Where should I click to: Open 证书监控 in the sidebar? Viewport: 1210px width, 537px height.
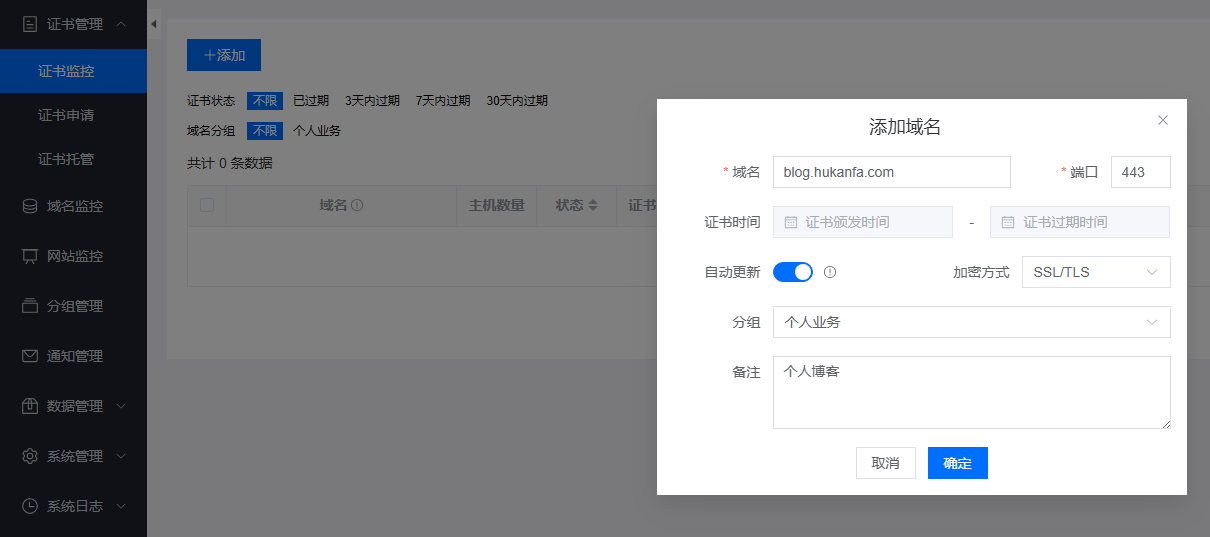[73, 71]
